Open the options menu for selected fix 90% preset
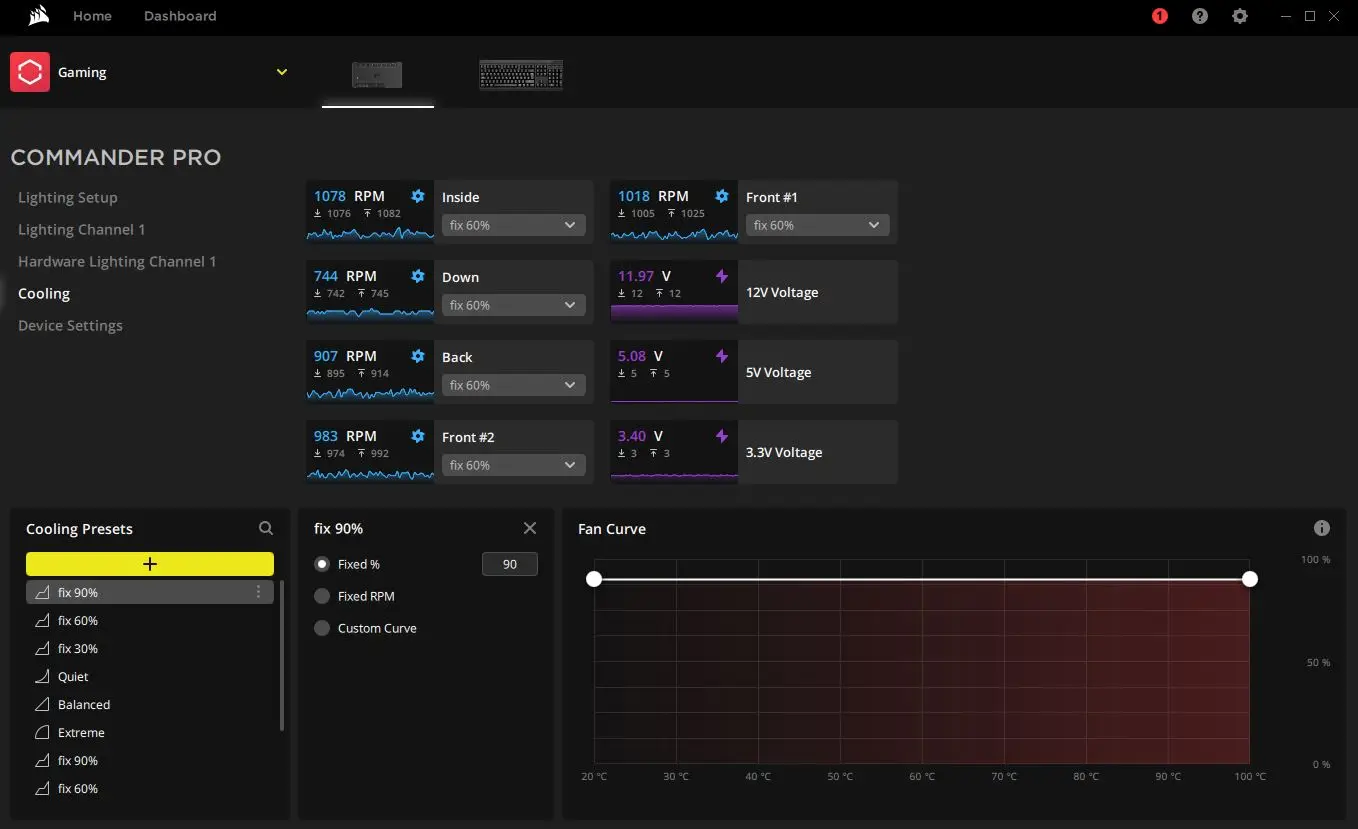The width and height of the screenshot is (1358, 829). pyautogui.click(x=258, y=592)
